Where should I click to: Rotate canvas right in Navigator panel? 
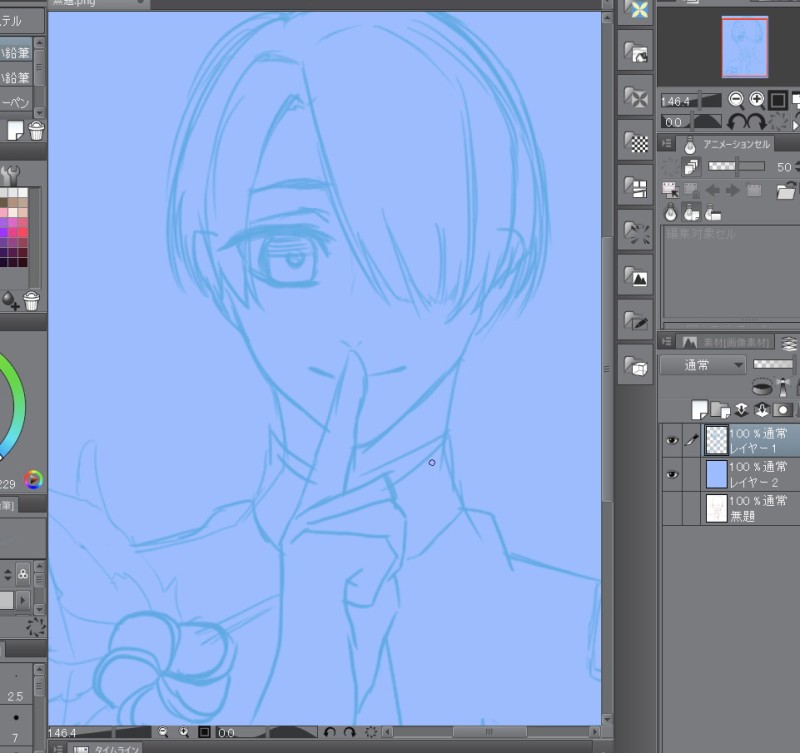click(x=756, y=122)
